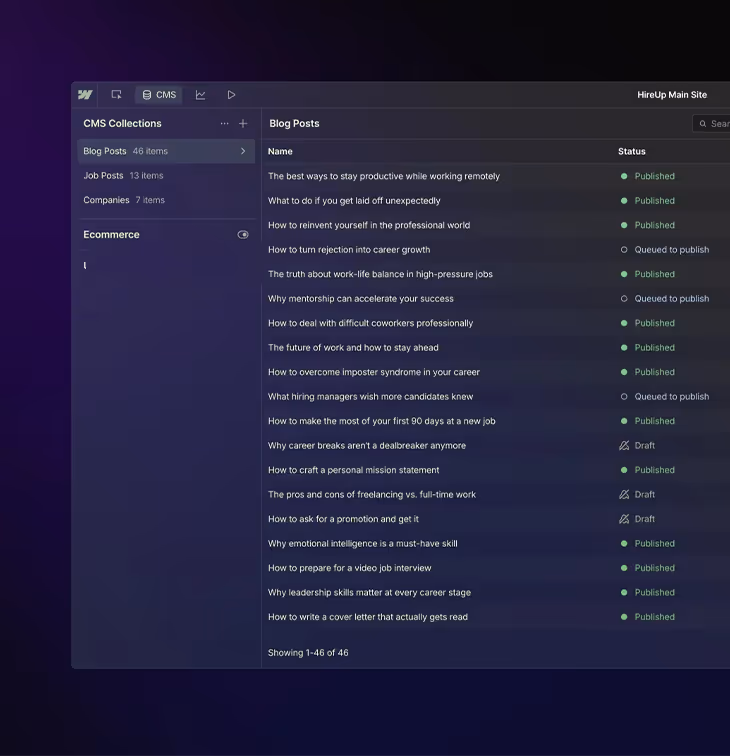The width and height of the screenshot is (730, 756).
Task: Open 'How to craft a personal mission statement'
Action: pos(353,470)
